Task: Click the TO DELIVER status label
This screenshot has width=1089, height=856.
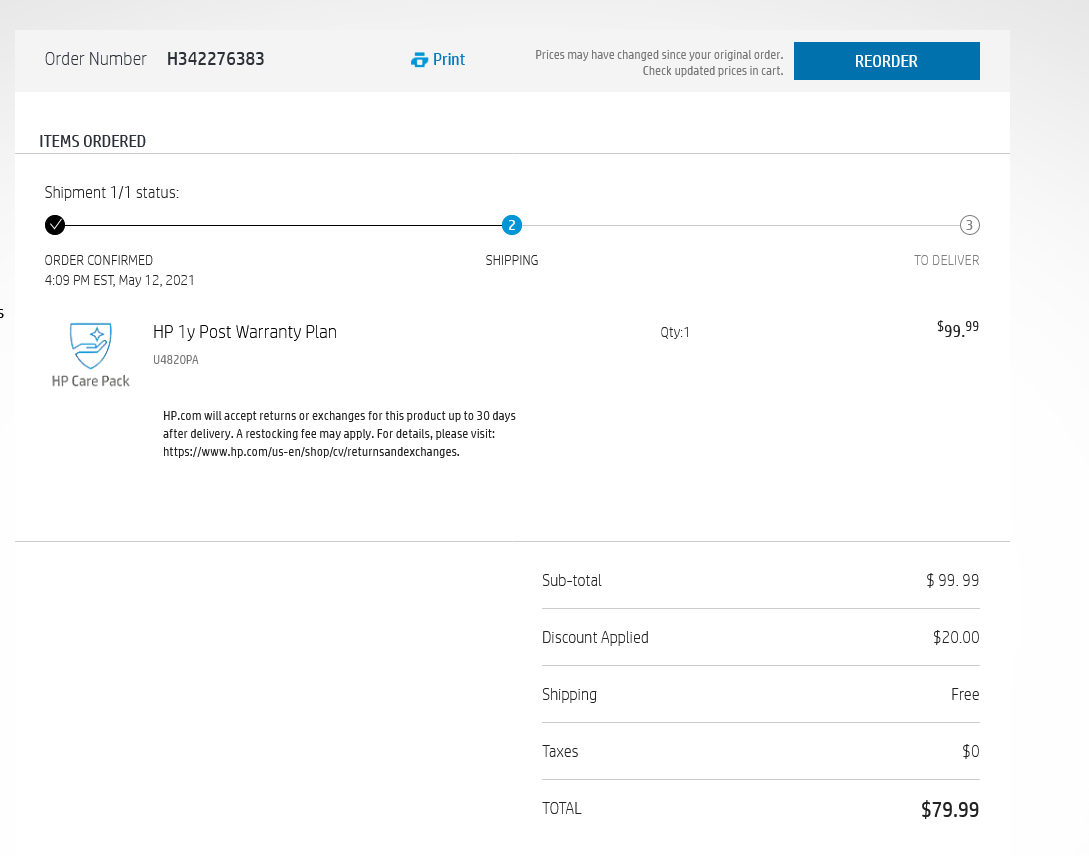Action: (x=946, y=260)
